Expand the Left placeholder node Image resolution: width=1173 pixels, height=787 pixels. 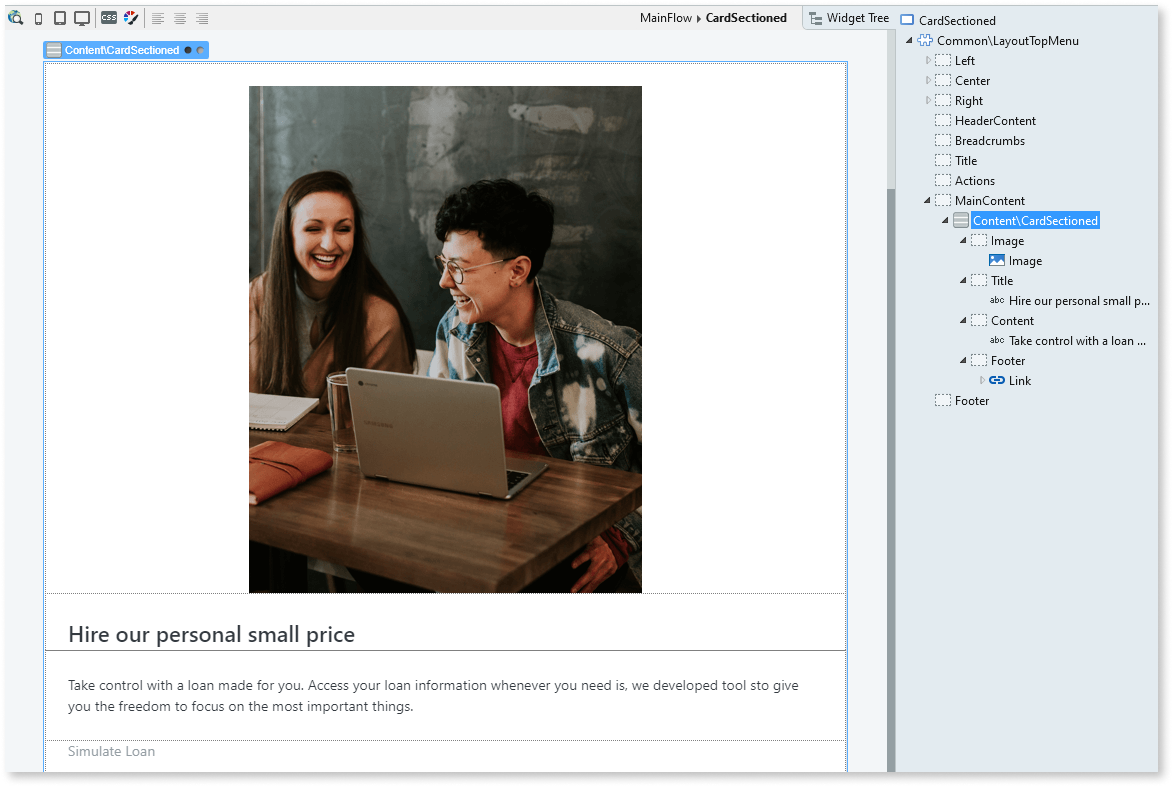point(927,60)
